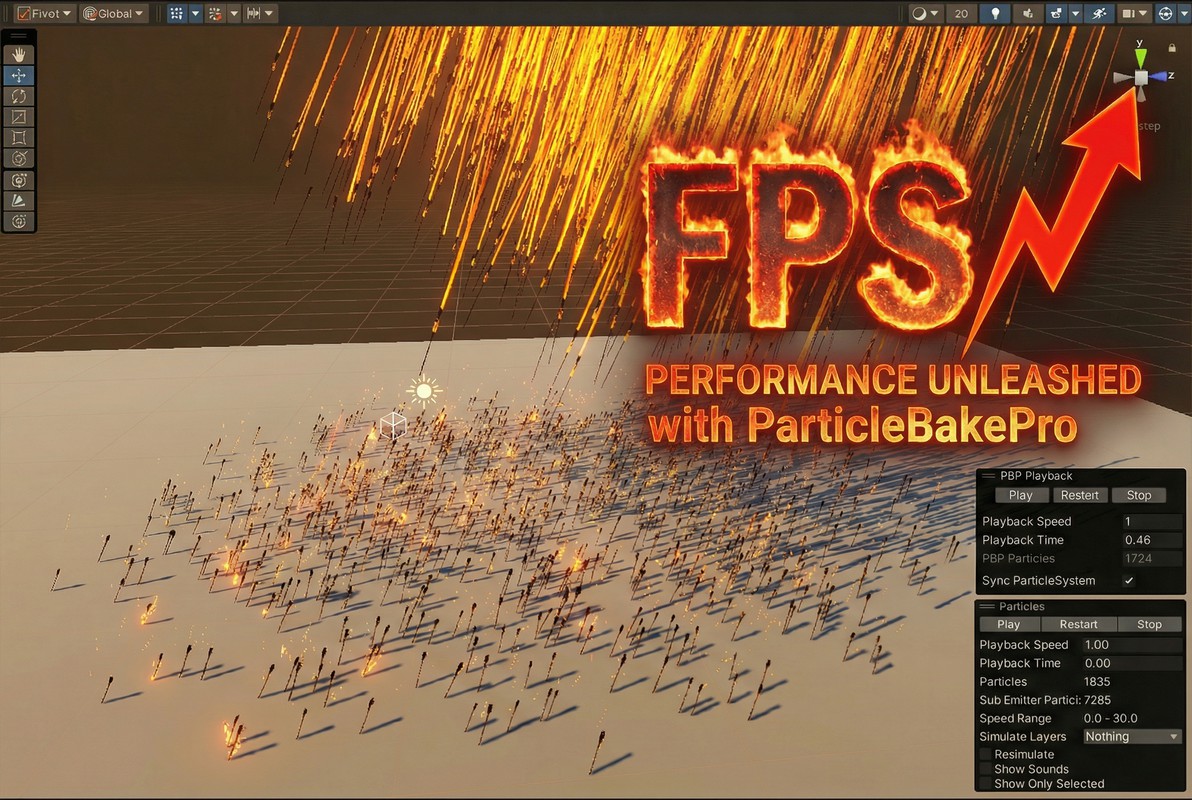Check Resimulate in the Particles panel
1192x800 pixels.
point(985,754)
